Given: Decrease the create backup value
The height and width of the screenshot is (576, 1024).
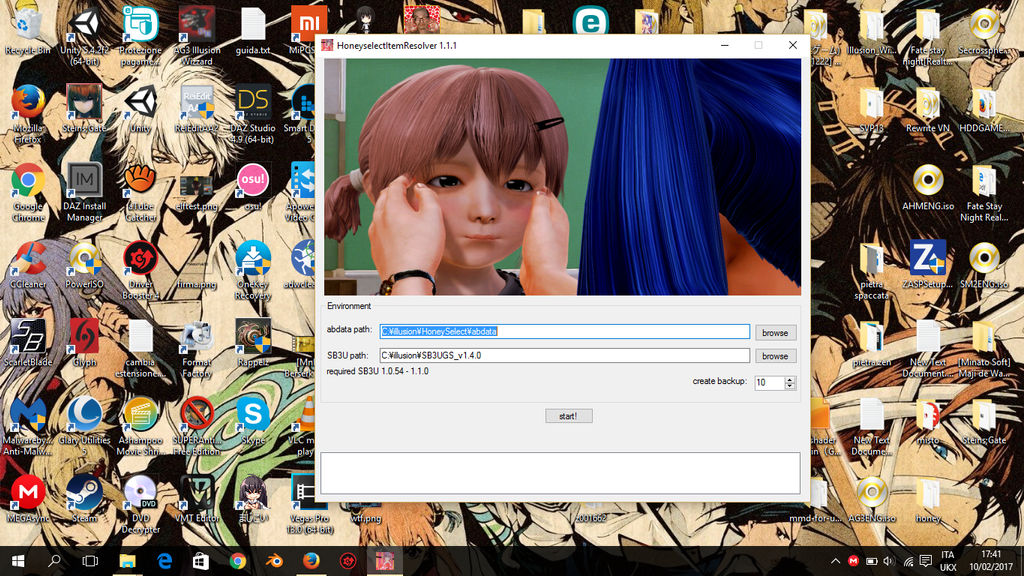Looking at the screenshot, I should [790, 386].
